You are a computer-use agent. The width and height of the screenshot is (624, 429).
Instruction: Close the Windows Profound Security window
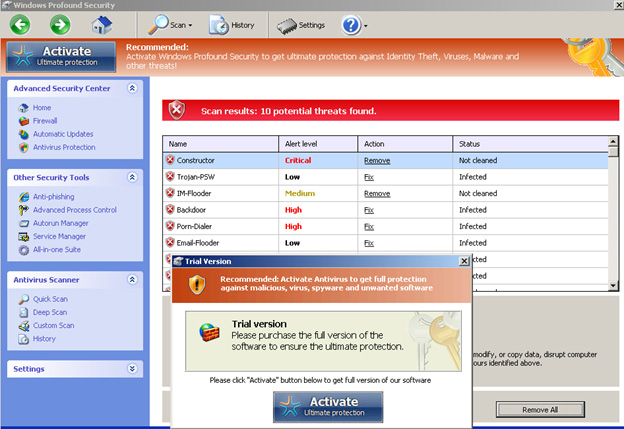click(619, 5)
